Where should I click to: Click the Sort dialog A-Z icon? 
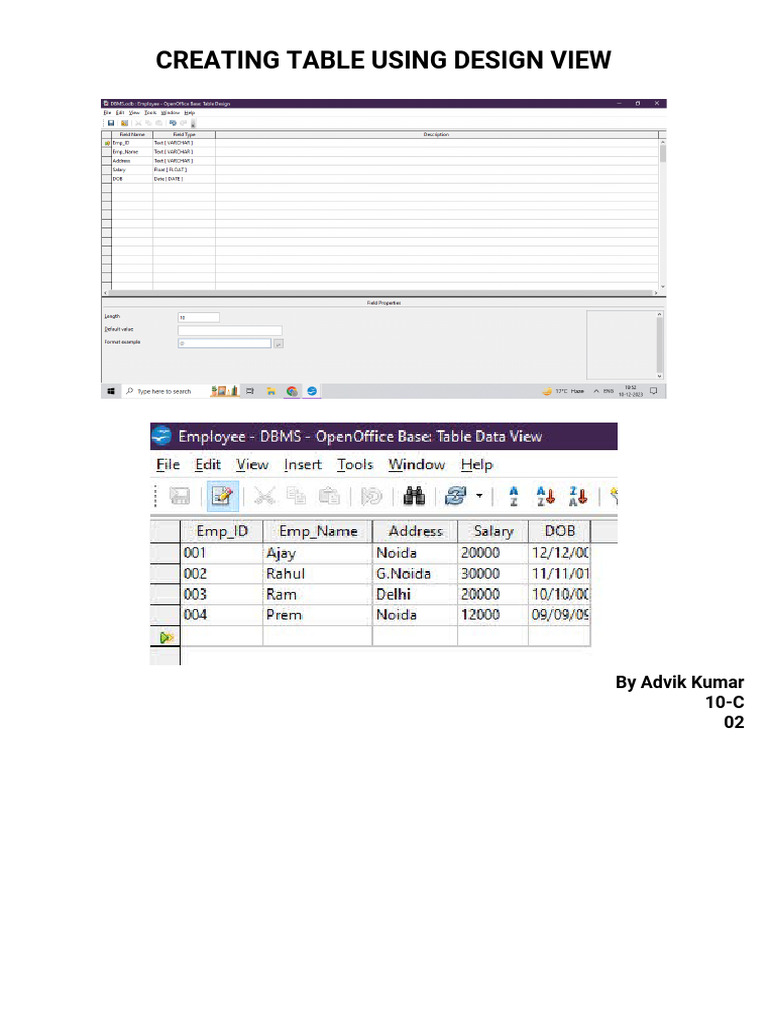pos(513,496)
